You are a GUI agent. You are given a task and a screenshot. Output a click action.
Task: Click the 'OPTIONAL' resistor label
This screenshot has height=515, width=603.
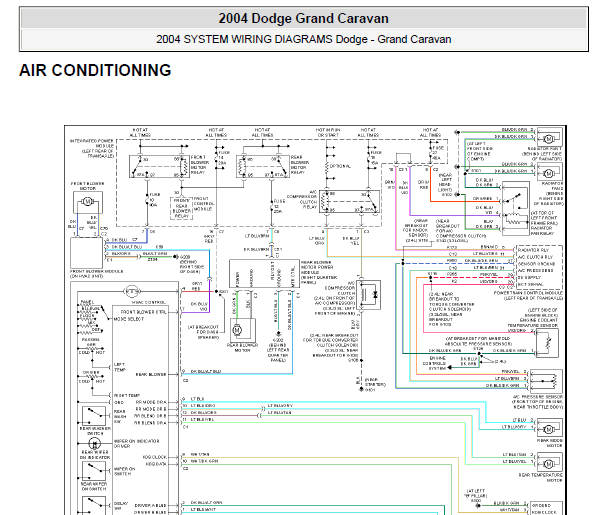tap(340, 166)
